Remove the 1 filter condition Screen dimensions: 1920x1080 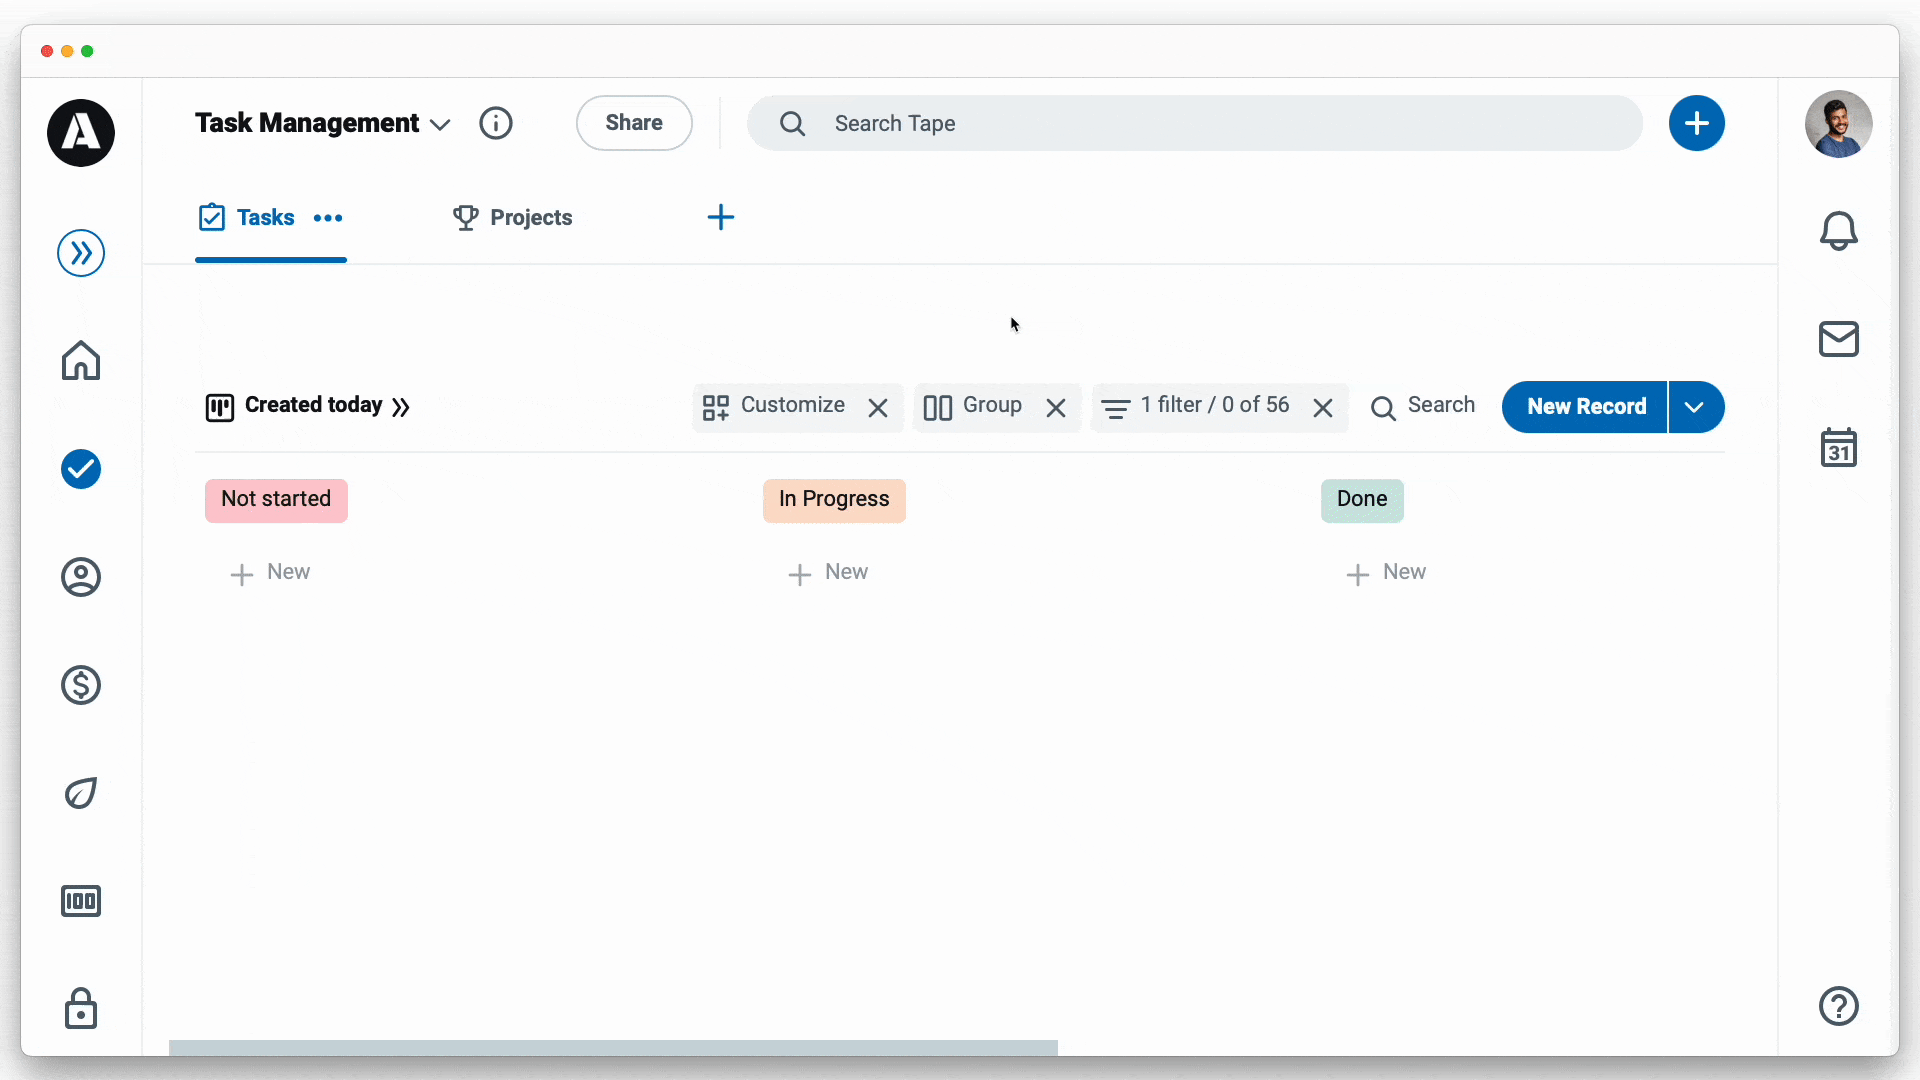(x=1324, y=406)
